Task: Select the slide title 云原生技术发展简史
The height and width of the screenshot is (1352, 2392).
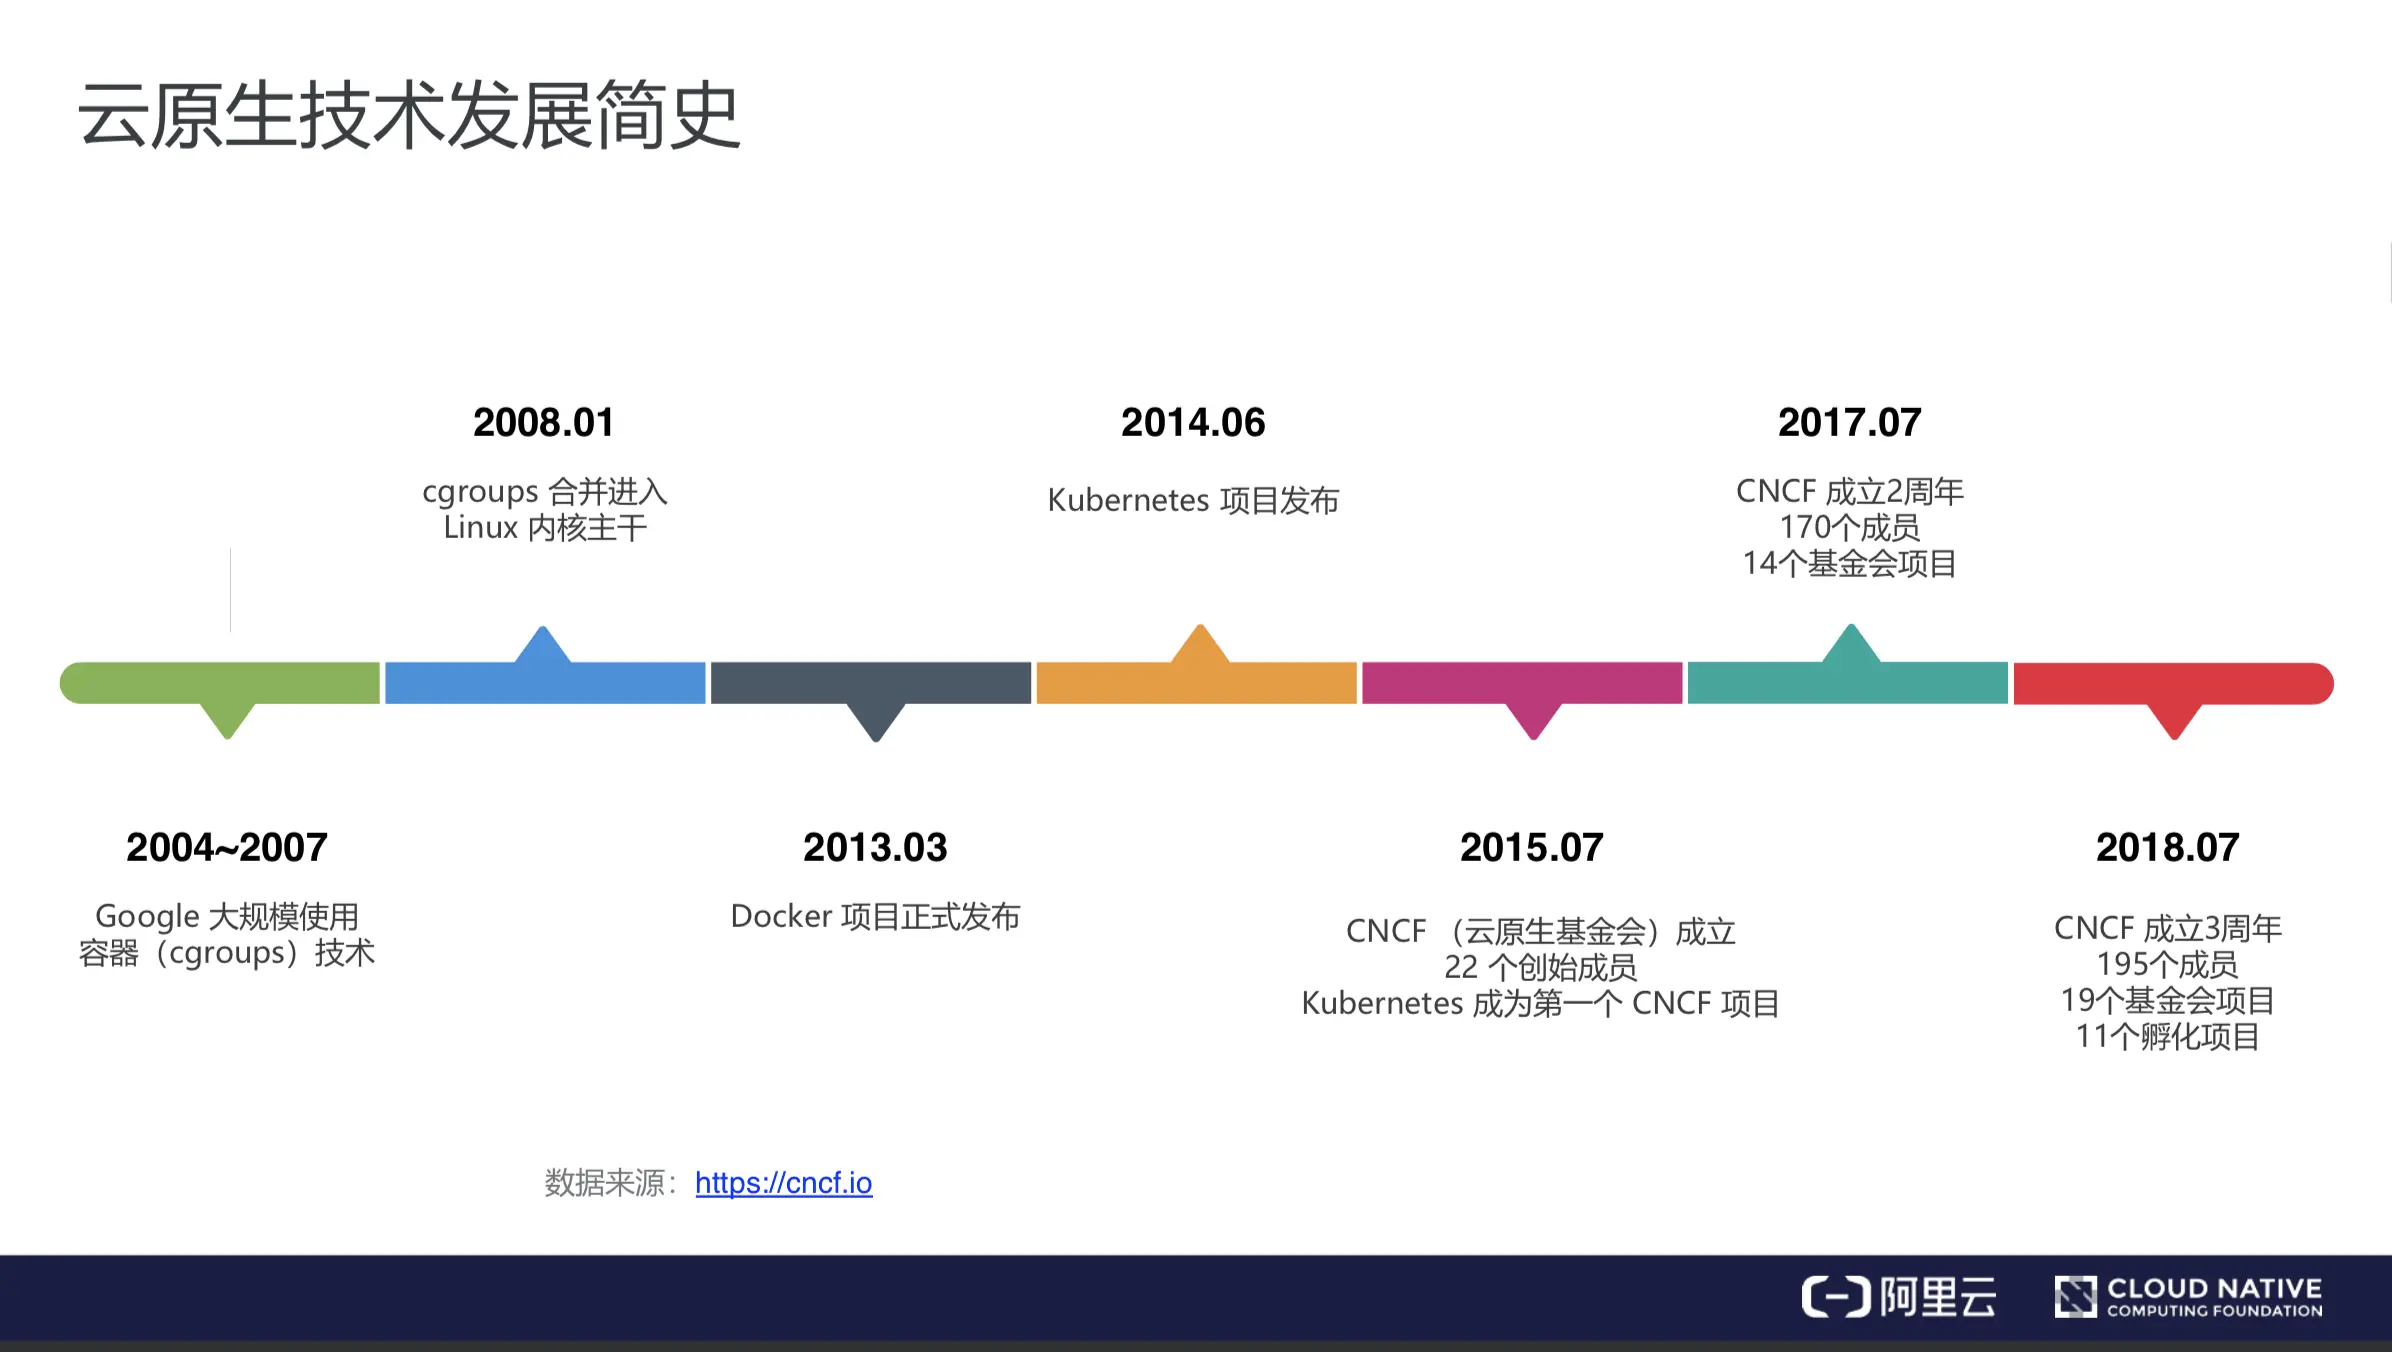Action: click(408, 116)
